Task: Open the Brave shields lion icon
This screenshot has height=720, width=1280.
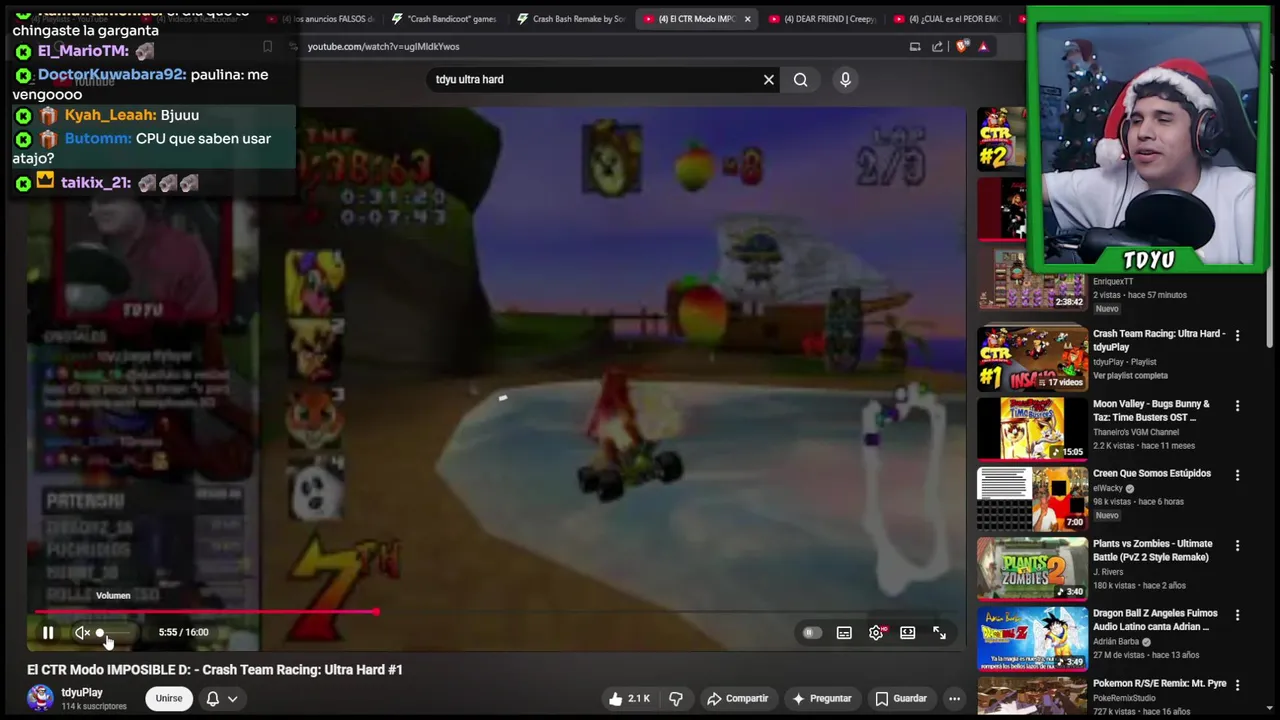Action: 962,46
